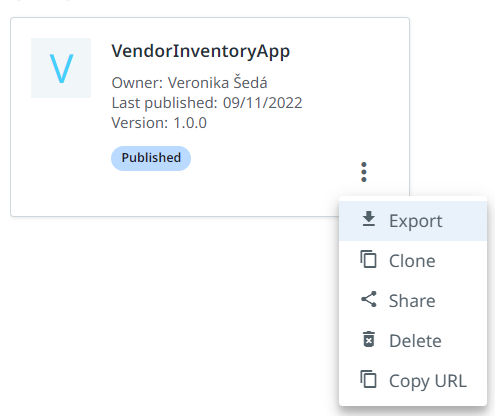Screen dimensions: 495x416
Task: Click the Owner: Veronika Šedá line
Action: [189, 83]
